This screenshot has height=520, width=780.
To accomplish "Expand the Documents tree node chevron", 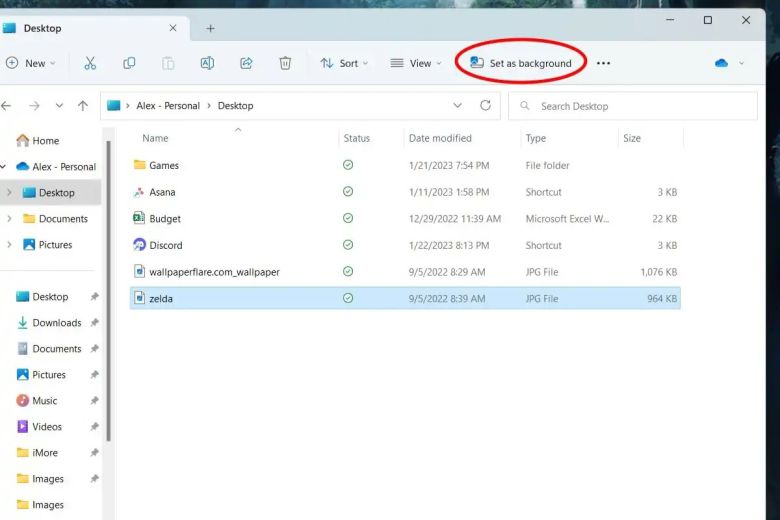I will (9, 219).
